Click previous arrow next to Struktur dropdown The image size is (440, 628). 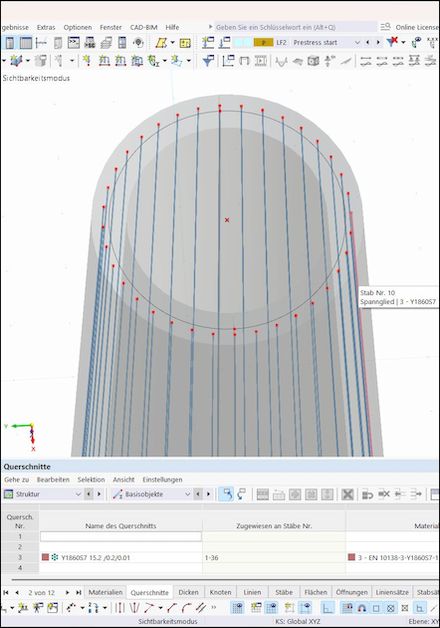coord(89,494)
